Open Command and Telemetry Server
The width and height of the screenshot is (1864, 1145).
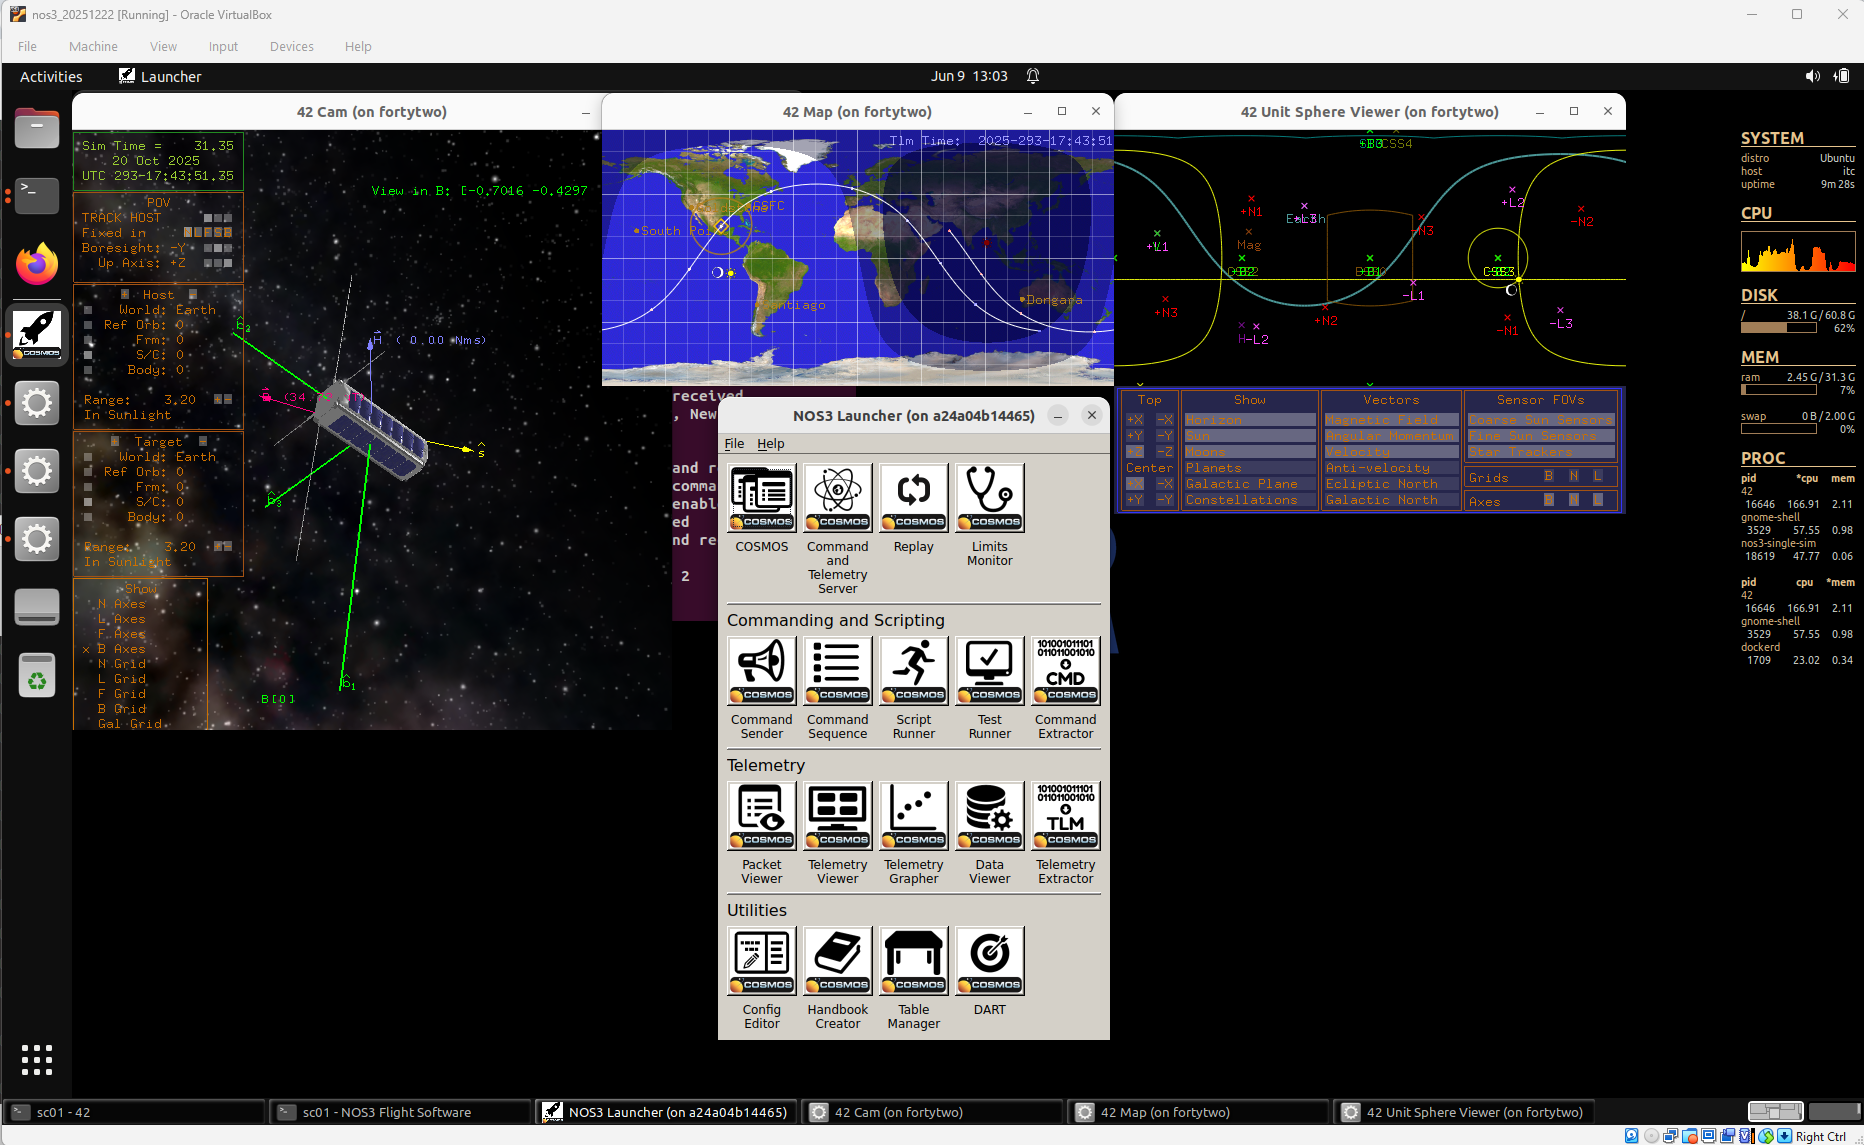(838, 497)
